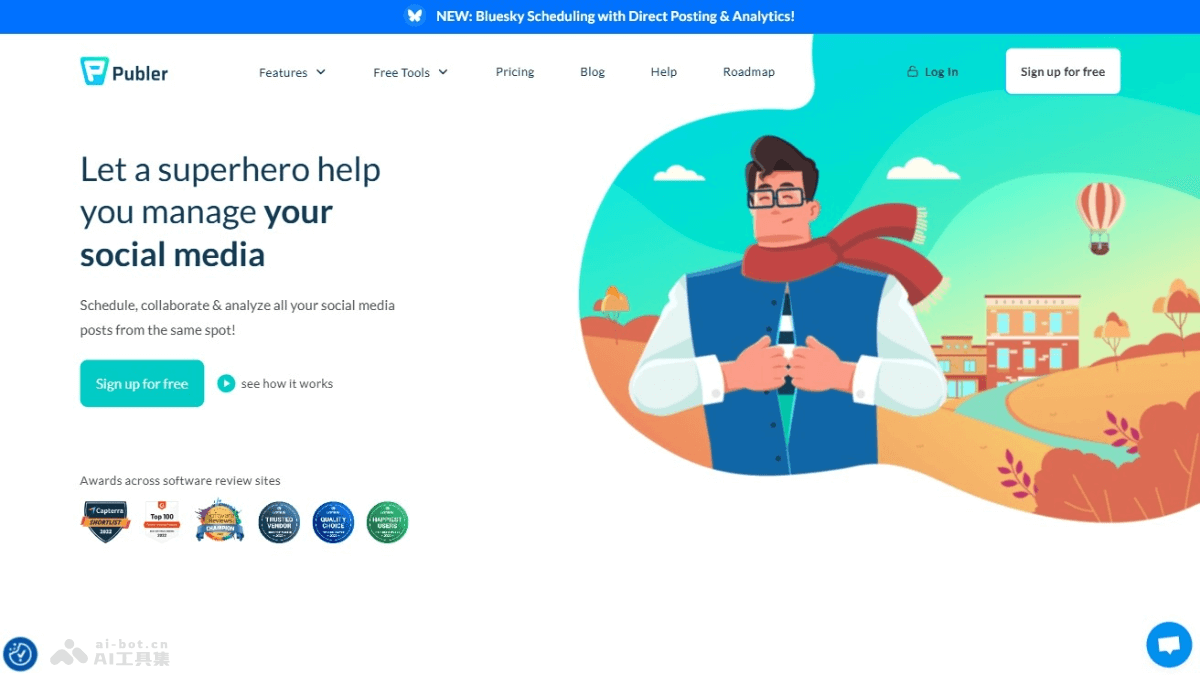Click the play icon for see how it works
The width and height of the screenshot is (1200, 675).
coord(226,383)
